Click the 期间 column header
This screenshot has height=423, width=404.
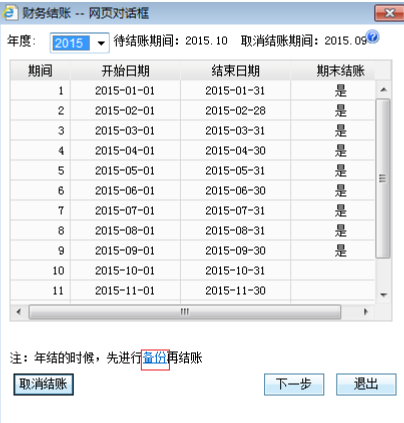40,71
